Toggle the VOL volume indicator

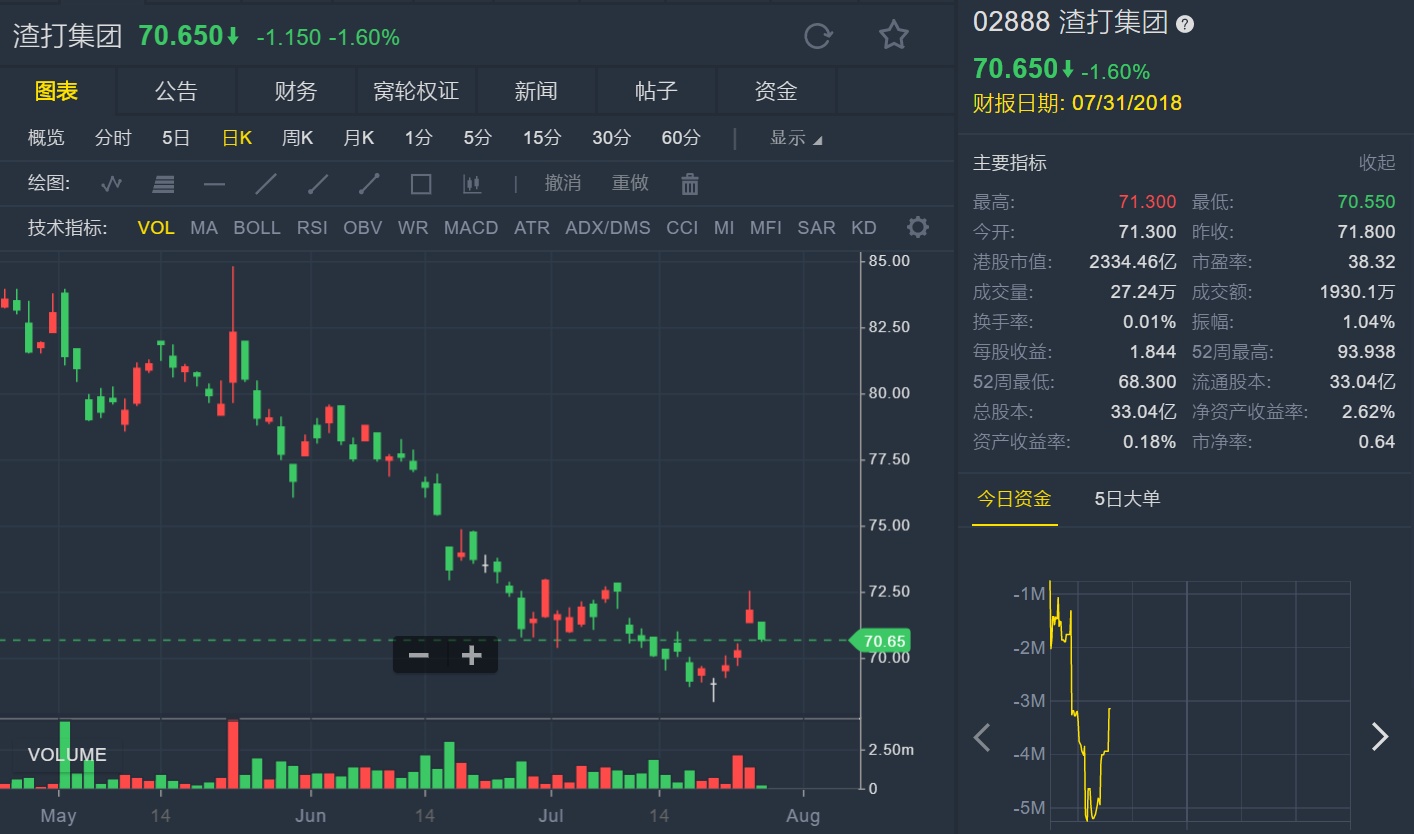[156, 228]
